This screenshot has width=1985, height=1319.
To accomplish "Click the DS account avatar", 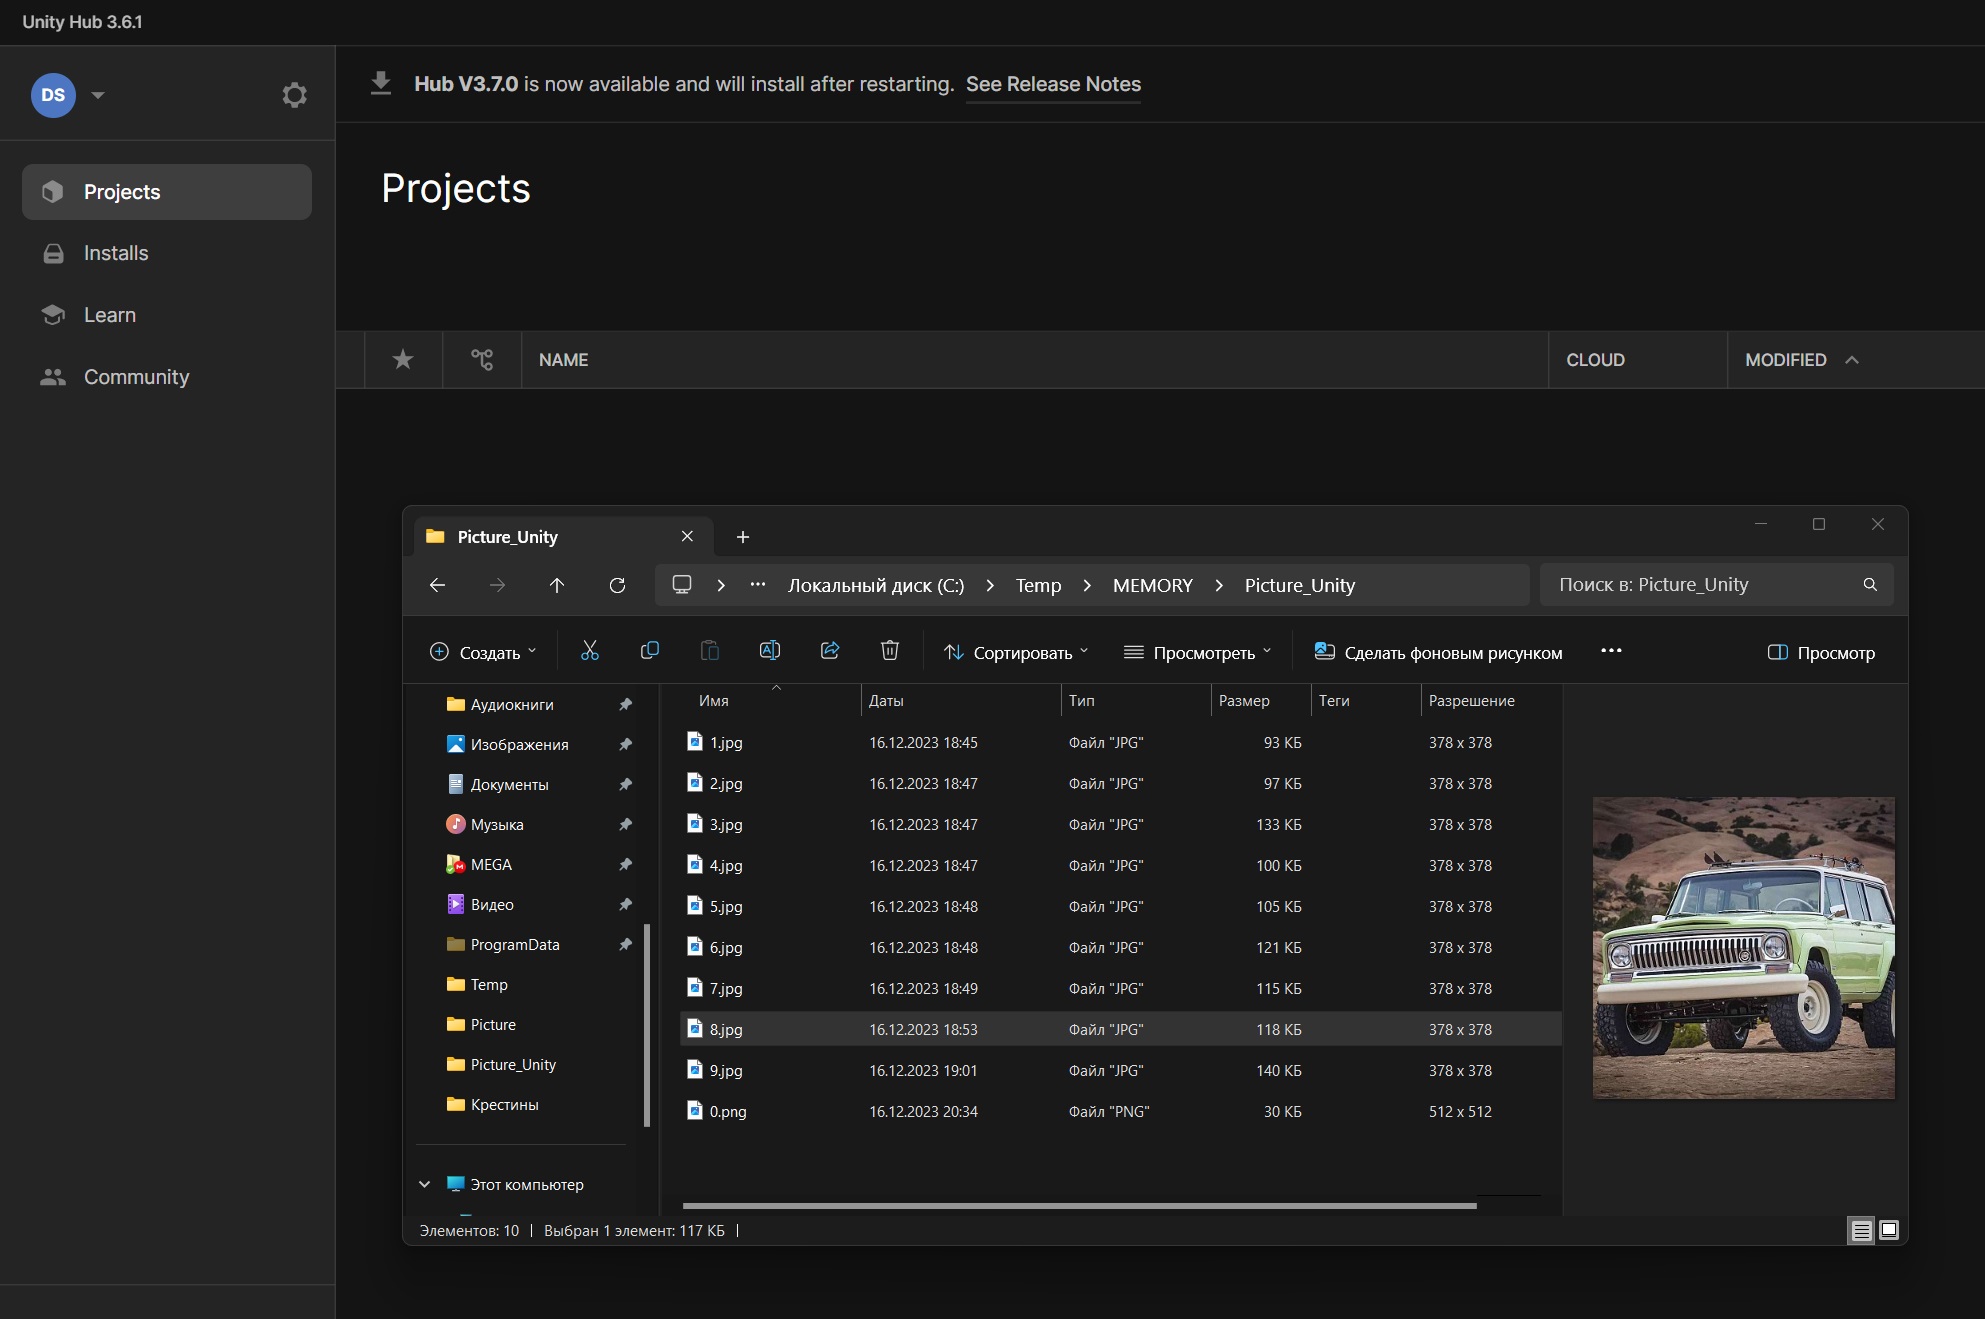I will click(53, 95).
